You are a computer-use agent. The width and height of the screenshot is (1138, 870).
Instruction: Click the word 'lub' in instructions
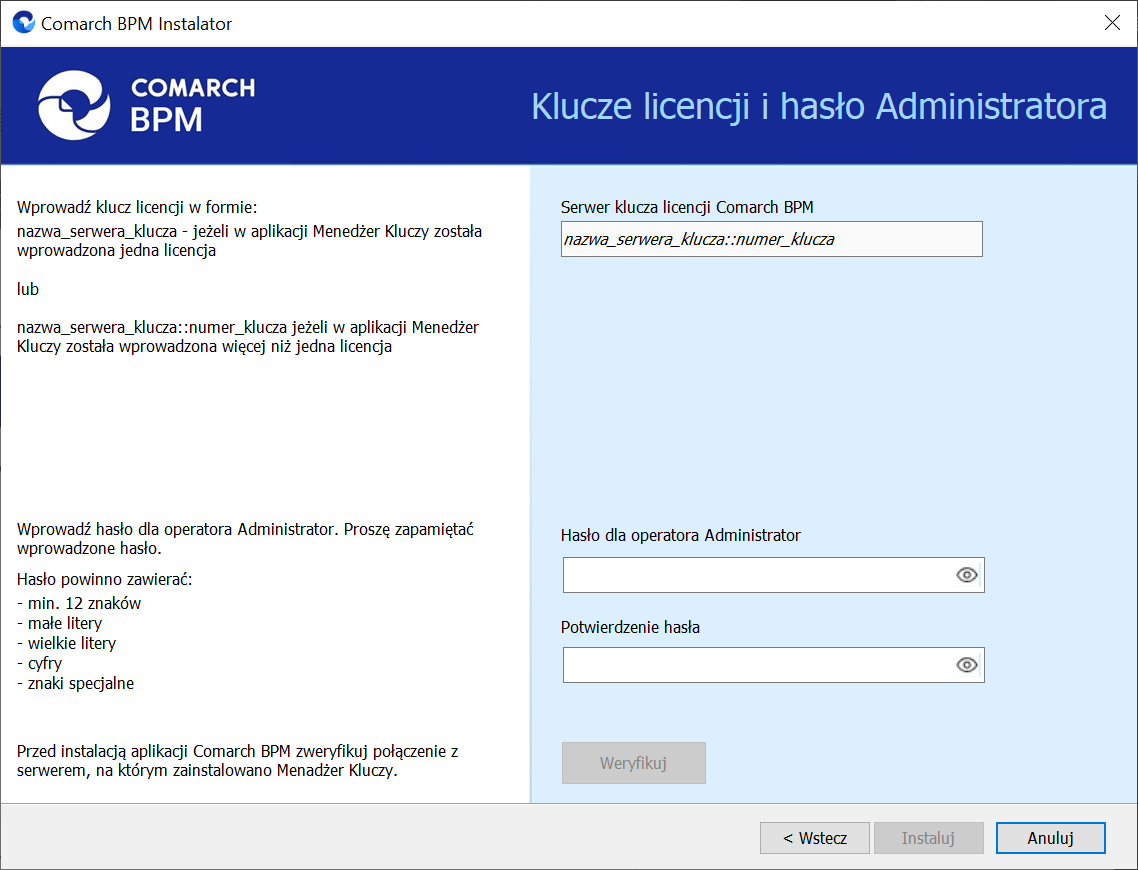(x=28, y=290)
